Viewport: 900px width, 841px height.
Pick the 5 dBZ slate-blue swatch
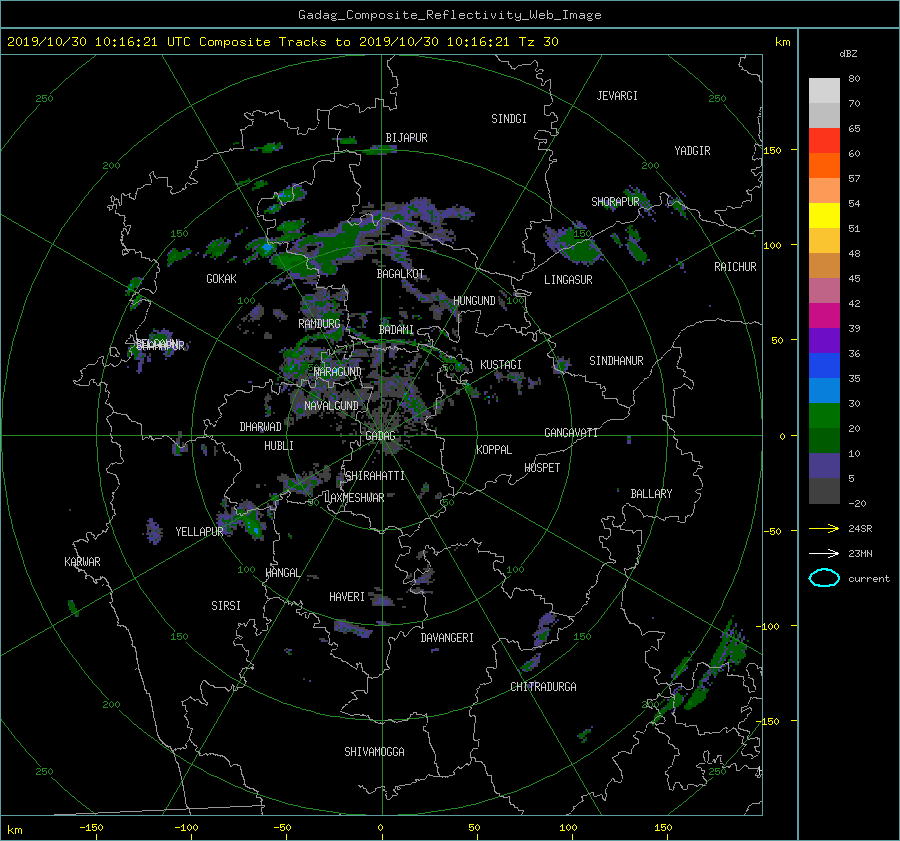point(824,465)
